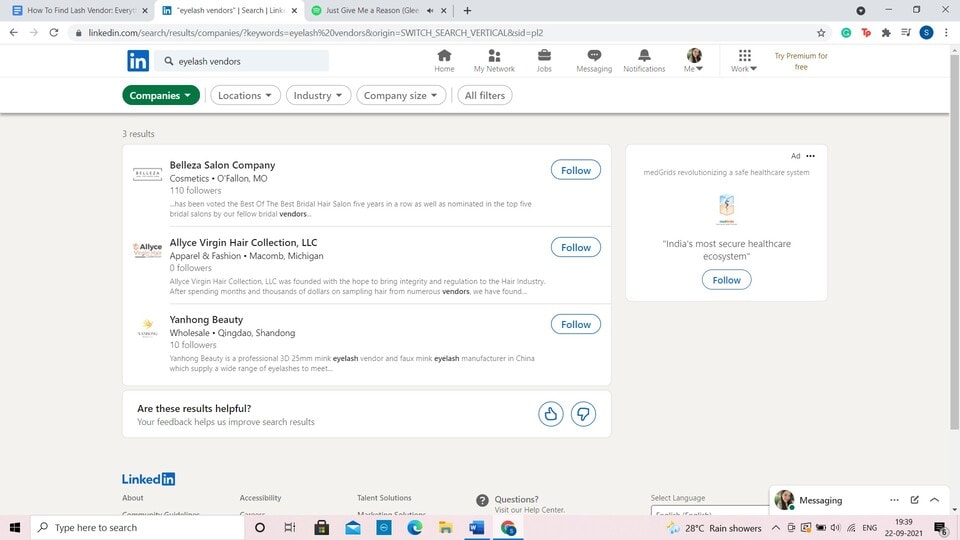
Task: Open the Company size filter dropdown
Action: (x=401, y=96)
